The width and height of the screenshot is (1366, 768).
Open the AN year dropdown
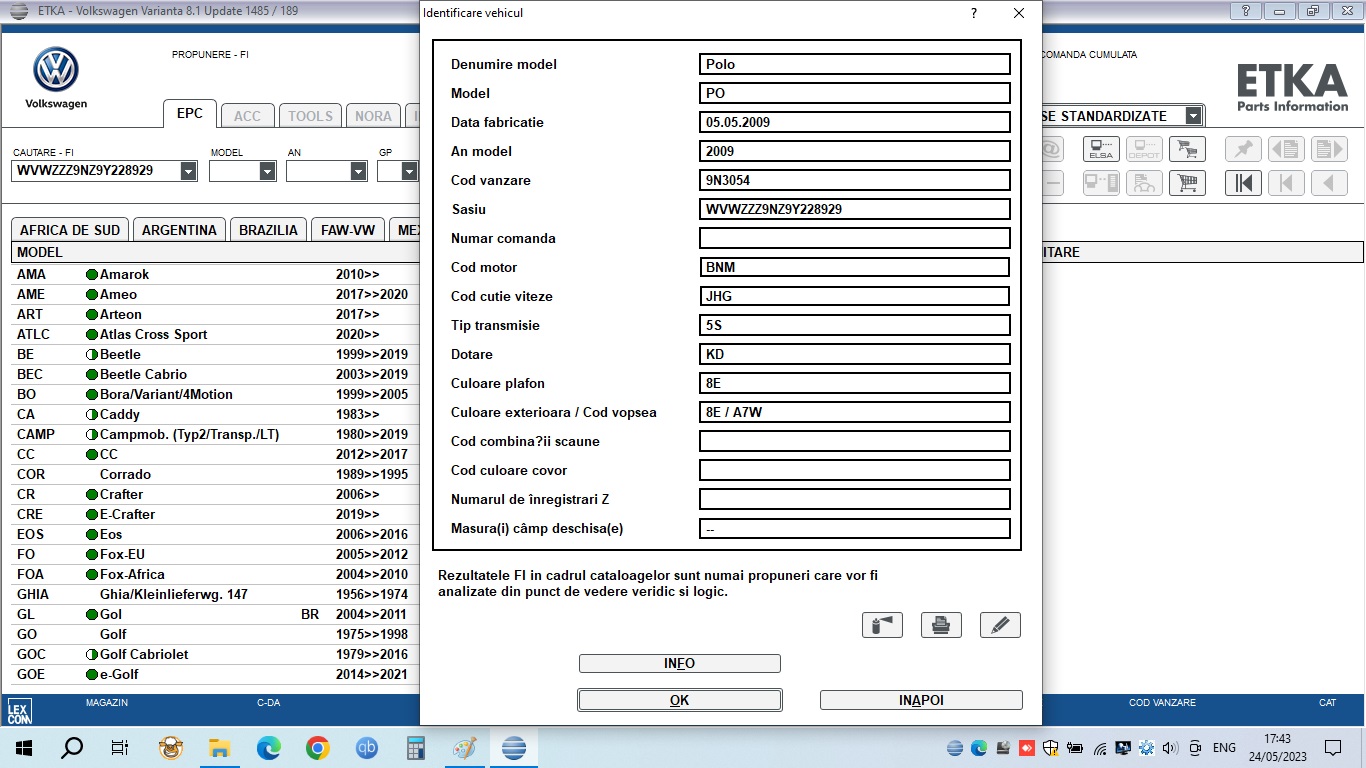pos(358,171)
